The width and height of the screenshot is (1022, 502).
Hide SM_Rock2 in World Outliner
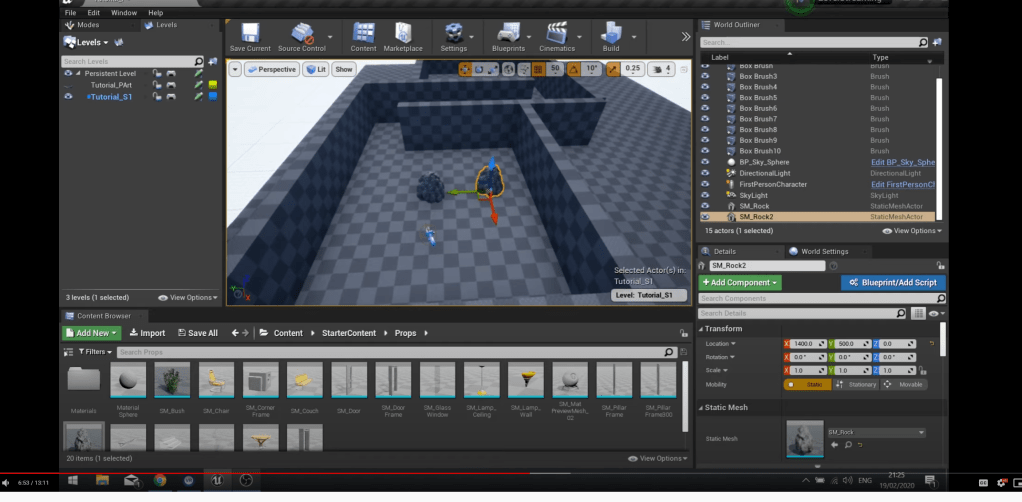[706, 216]
